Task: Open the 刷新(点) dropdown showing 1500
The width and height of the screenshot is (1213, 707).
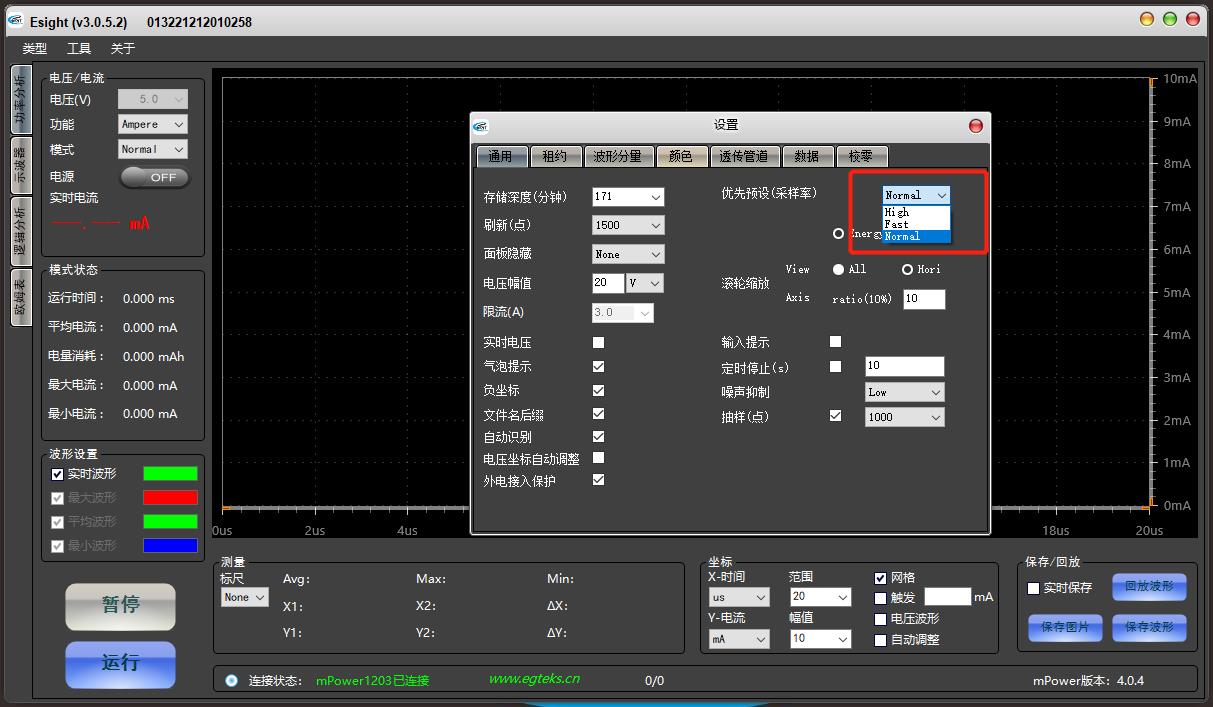Action: click(x=627, y=226)
